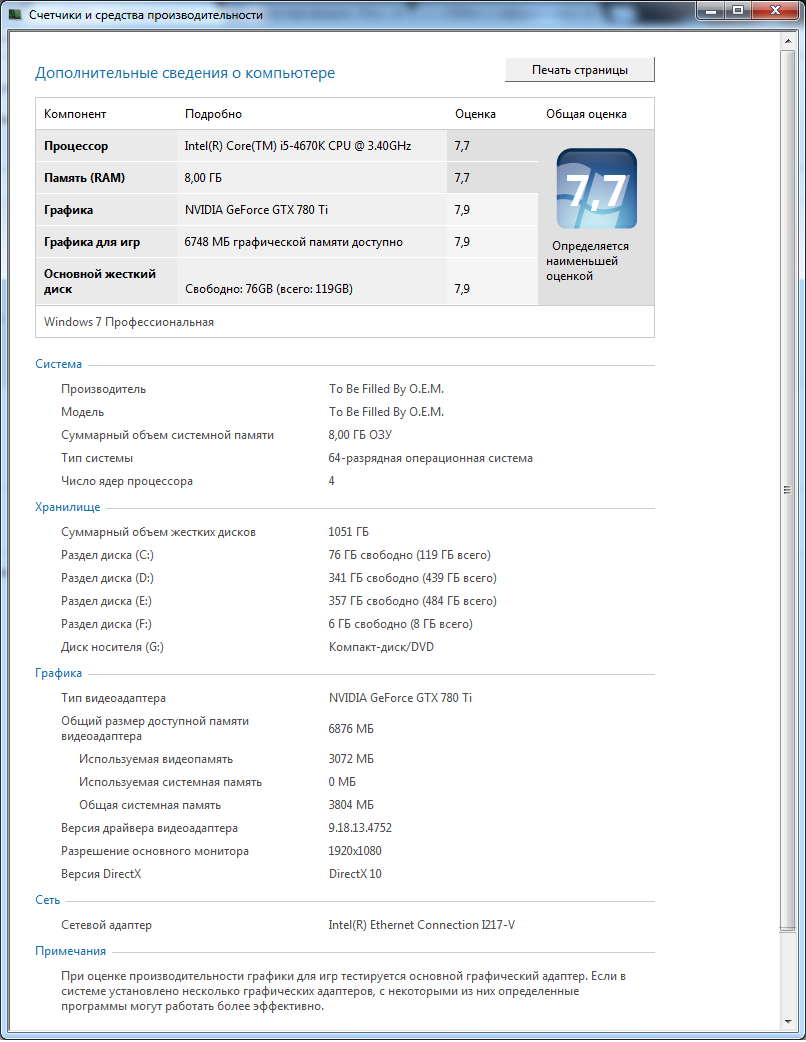This screenshot has width=806, height=1042.
Task: Click the Производитель label
Action: 104,389
